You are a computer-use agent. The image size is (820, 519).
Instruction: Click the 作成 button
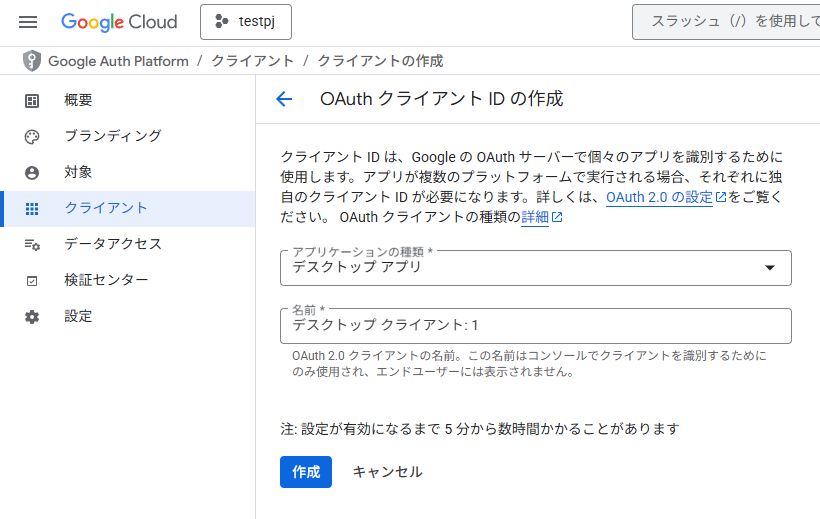(x=305, y=471)
